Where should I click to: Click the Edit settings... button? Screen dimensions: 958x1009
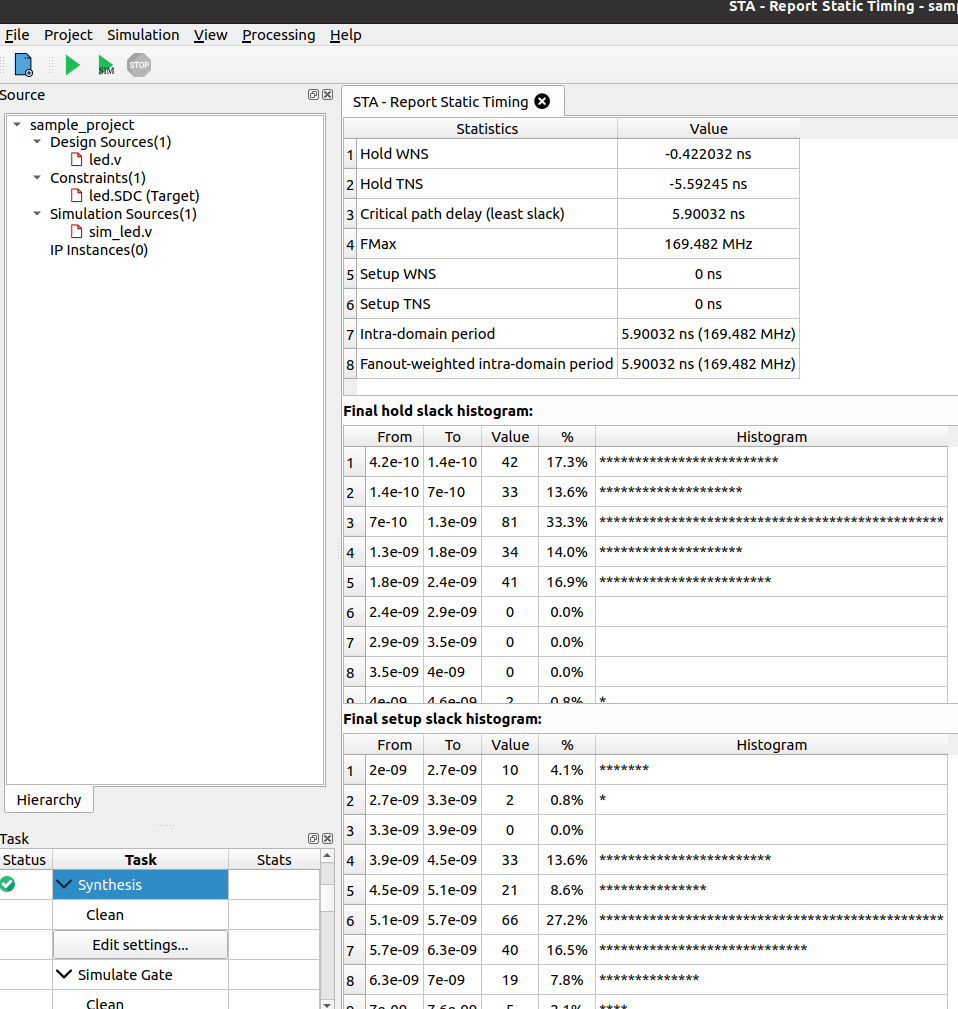coord(139,944)
